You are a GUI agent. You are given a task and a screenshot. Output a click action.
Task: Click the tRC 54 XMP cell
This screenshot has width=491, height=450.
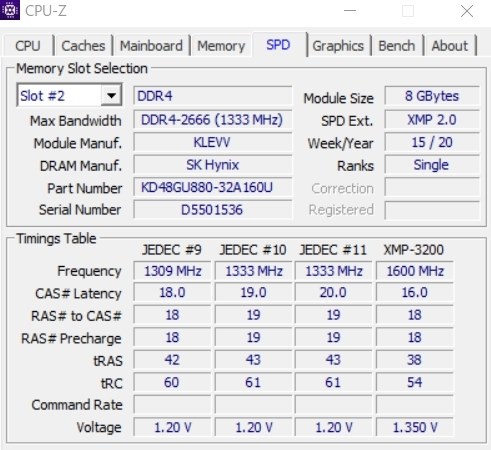coord(415,382)
